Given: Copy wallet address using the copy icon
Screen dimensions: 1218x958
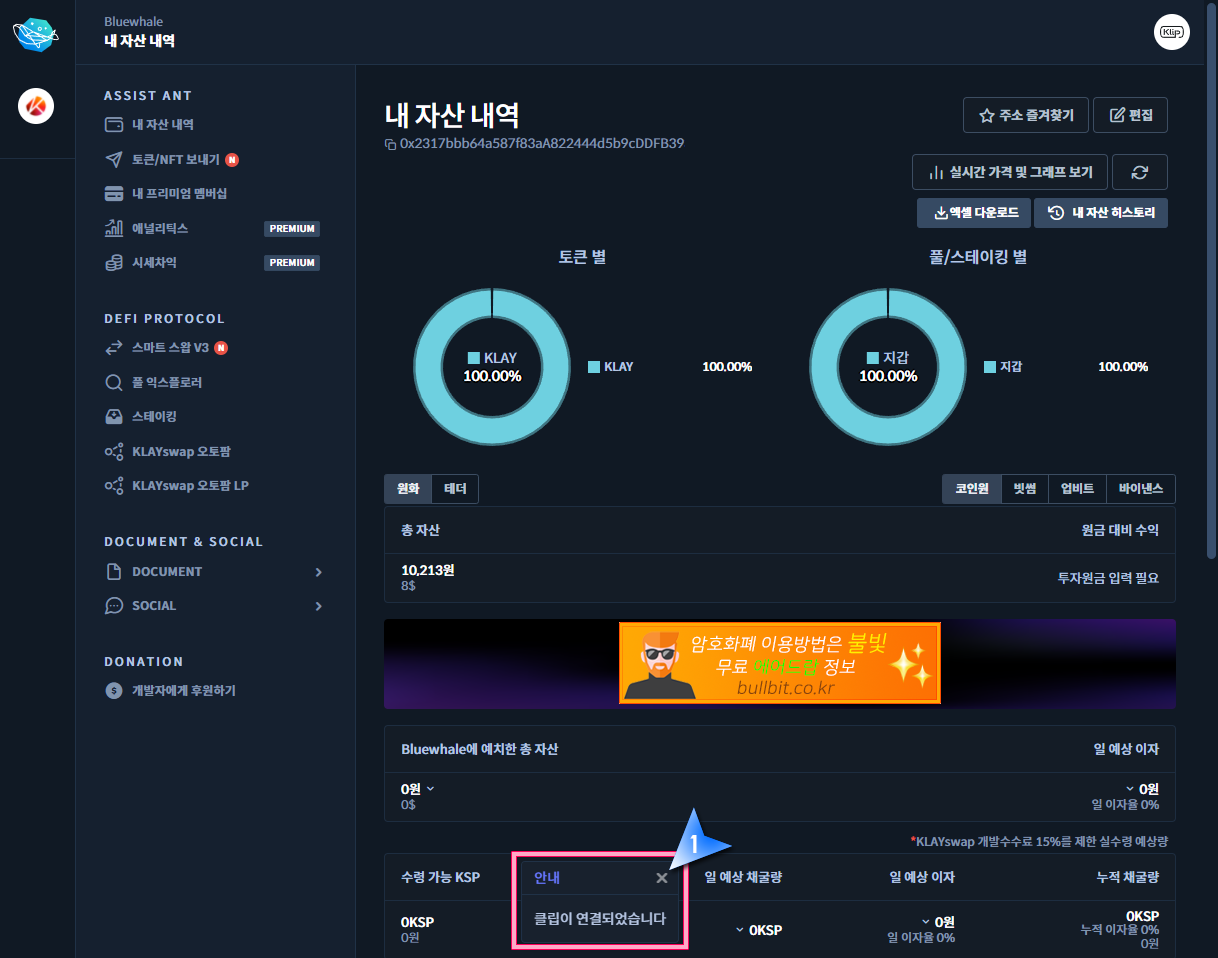Looking at the screenshot, I should click(390, 144).
